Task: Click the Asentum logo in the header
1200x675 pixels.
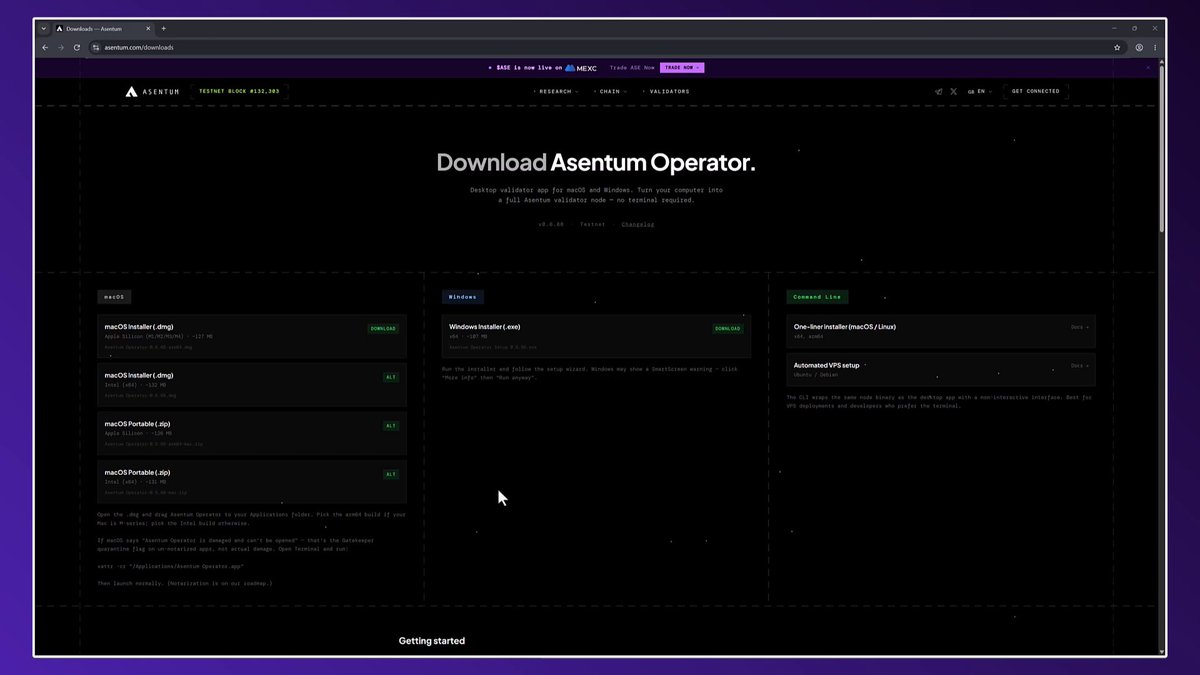Action: pyautogui.click(x=152, y=91)
